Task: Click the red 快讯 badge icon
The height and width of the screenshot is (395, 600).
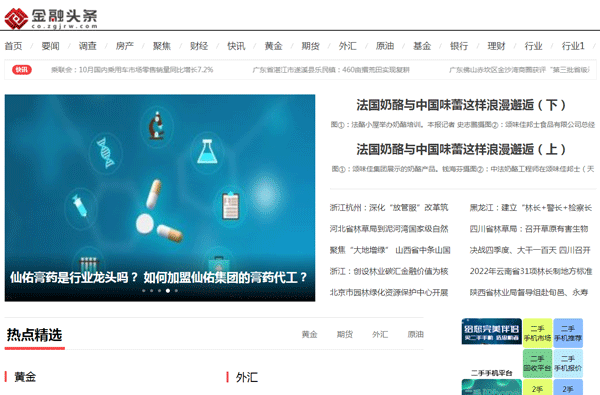Action: click(x=22, y=70)
